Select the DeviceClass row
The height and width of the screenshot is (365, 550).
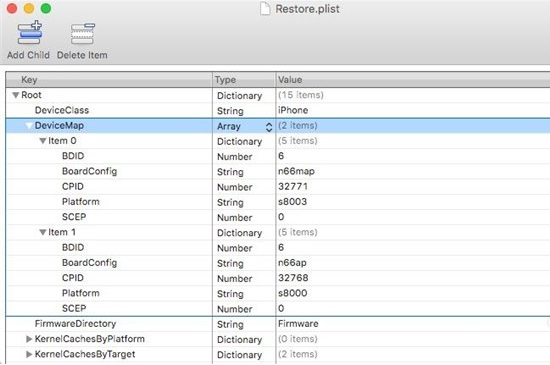point(278,110)
